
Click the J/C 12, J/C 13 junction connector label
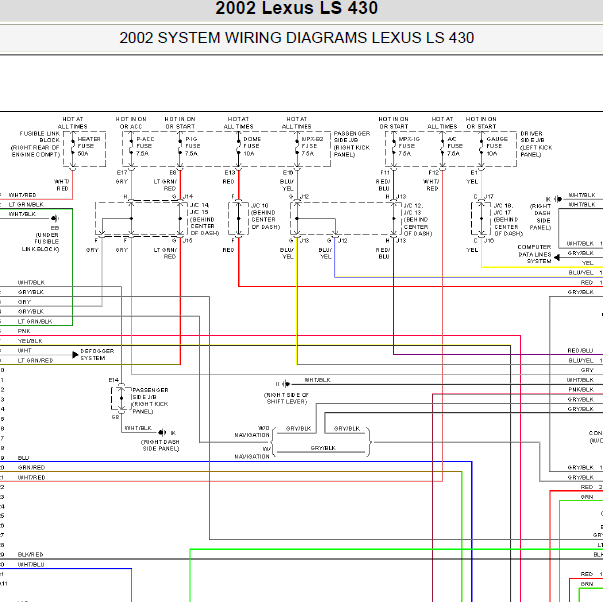[x=418, y=219]
